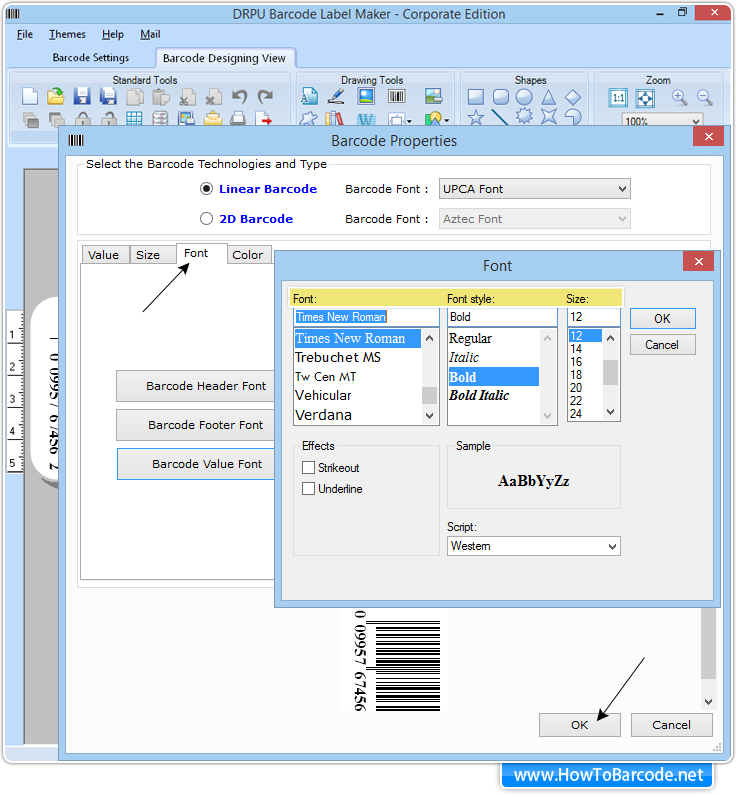Open the File menu
Screen dimensions: 736x795
pyautogui.click(x=25, y=34)
